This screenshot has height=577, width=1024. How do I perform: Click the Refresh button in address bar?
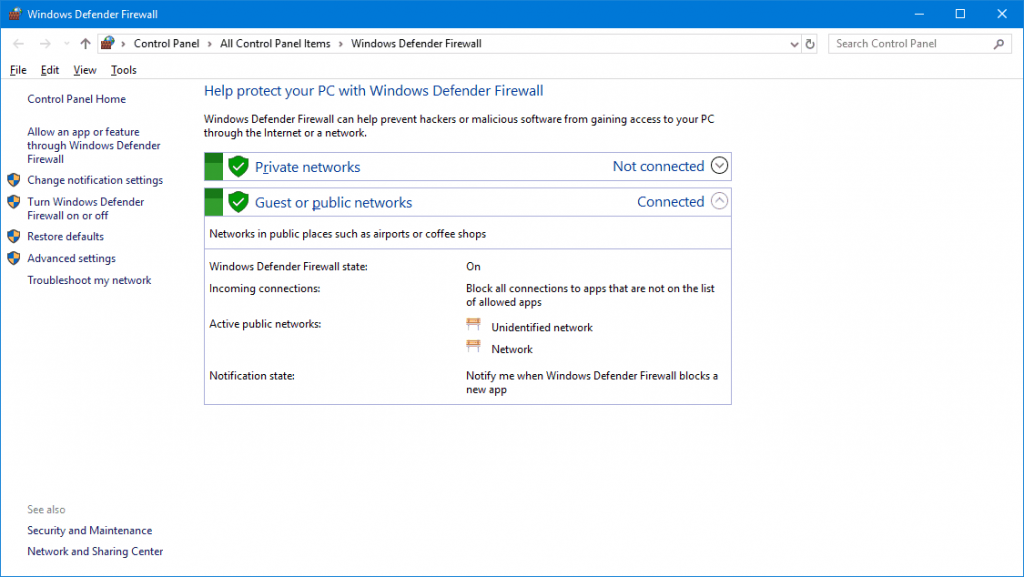click(810, 44)
